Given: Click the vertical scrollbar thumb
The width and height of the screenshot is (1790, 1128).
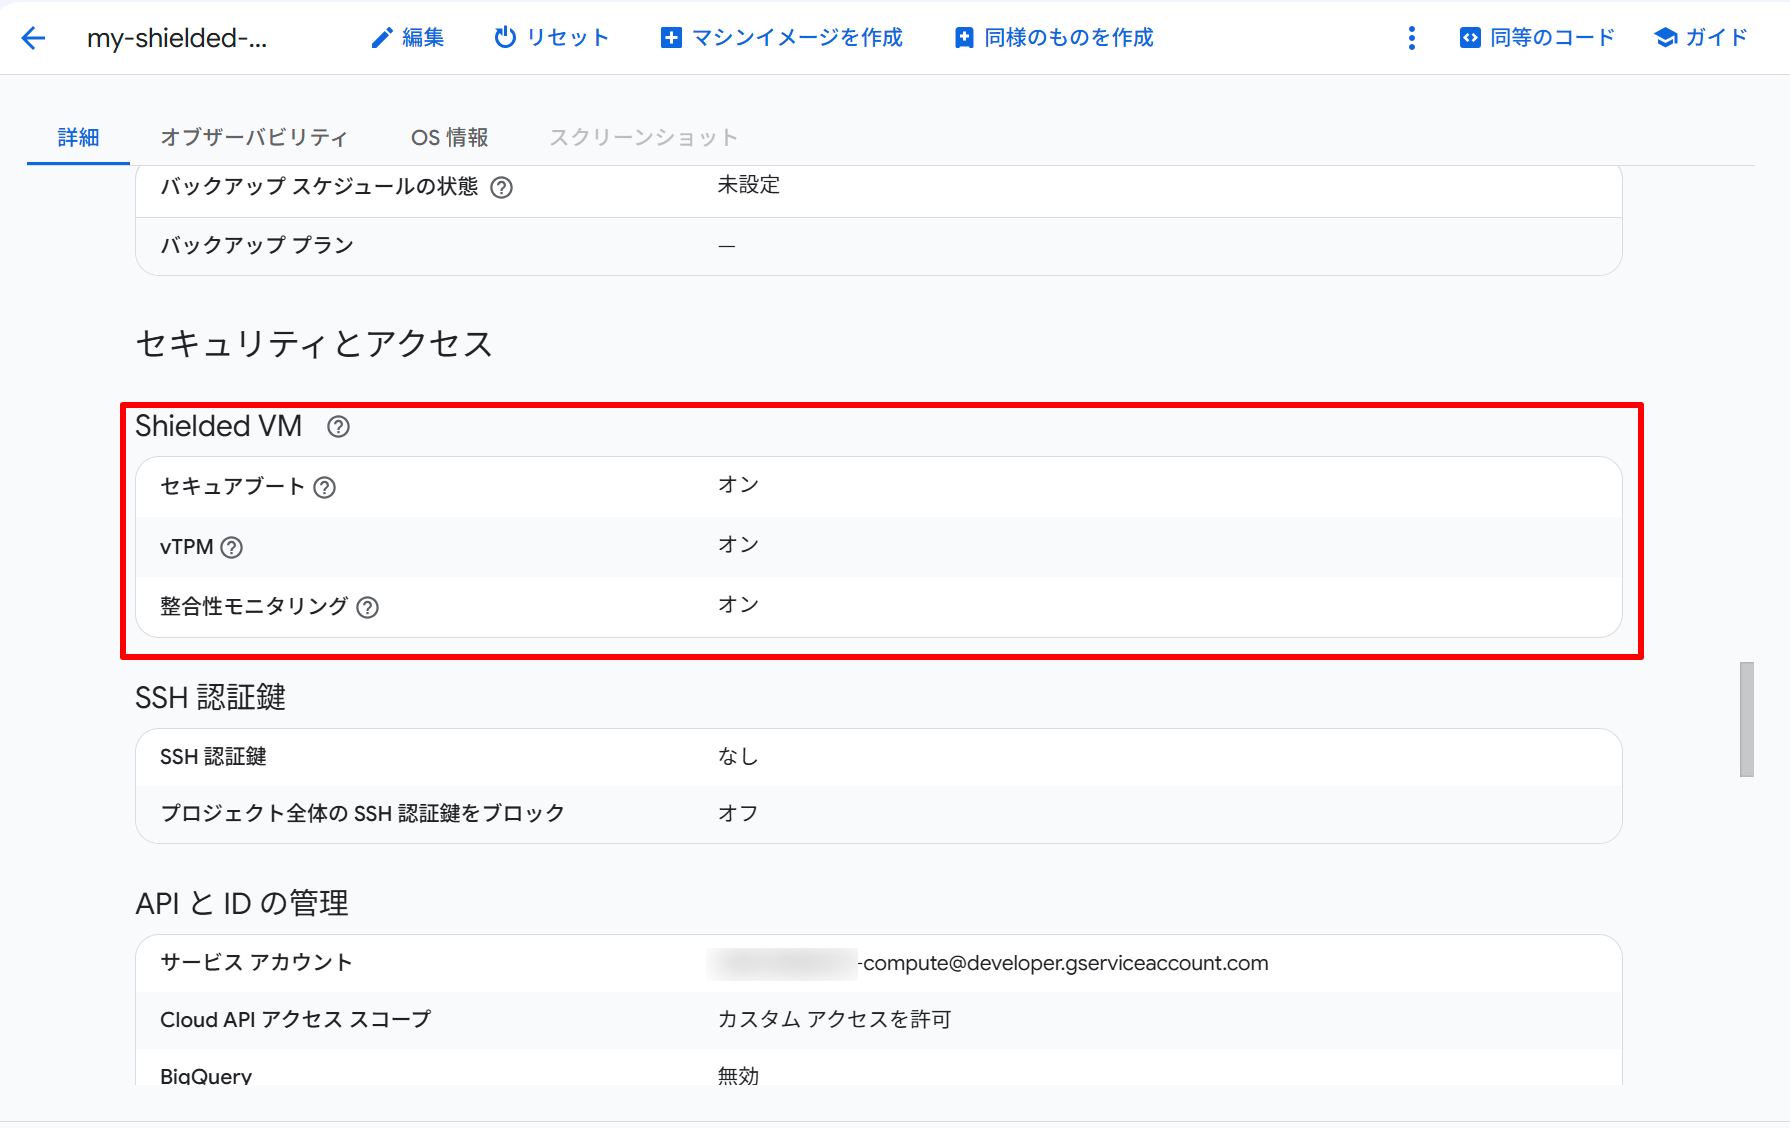Looking at the screenshot, I should [1747, 719].
